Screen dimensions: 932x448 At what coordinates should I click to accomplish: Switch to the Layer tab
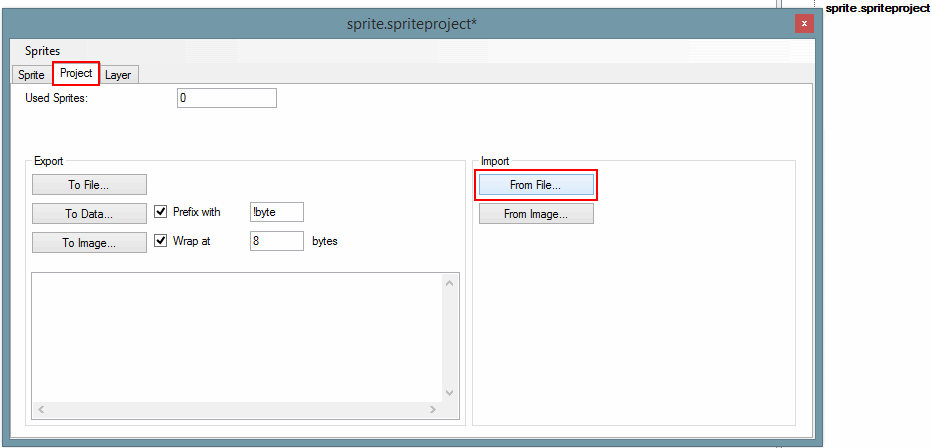(118, 75)
